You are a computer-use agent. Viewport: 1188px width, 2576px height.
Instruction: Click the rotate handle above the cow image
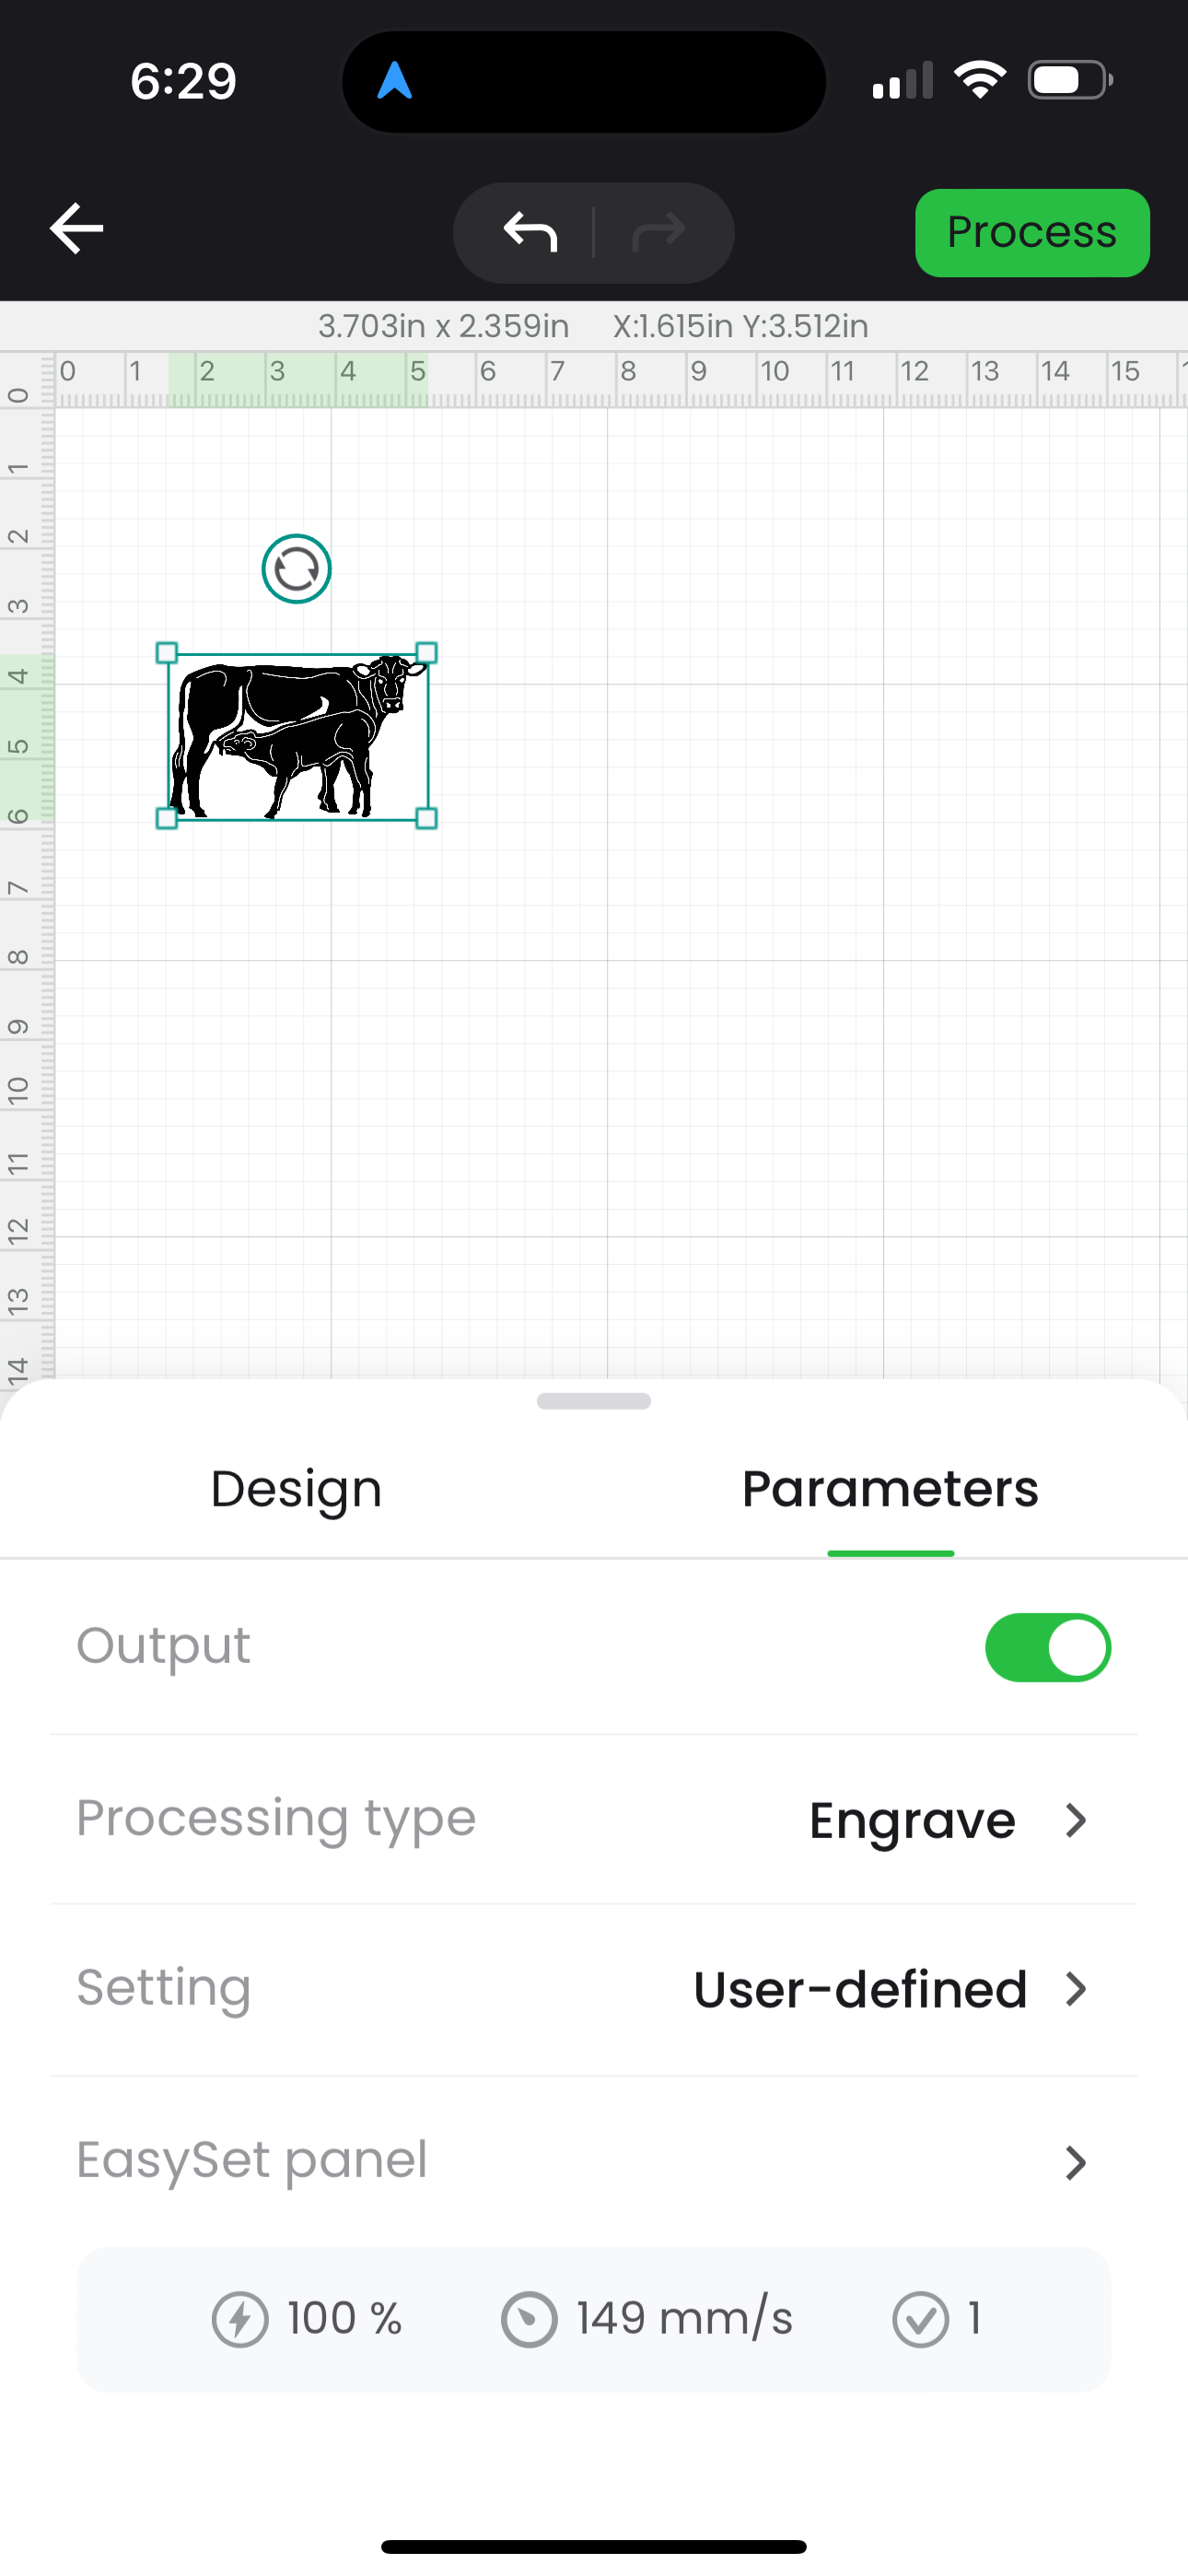[296, 569]
